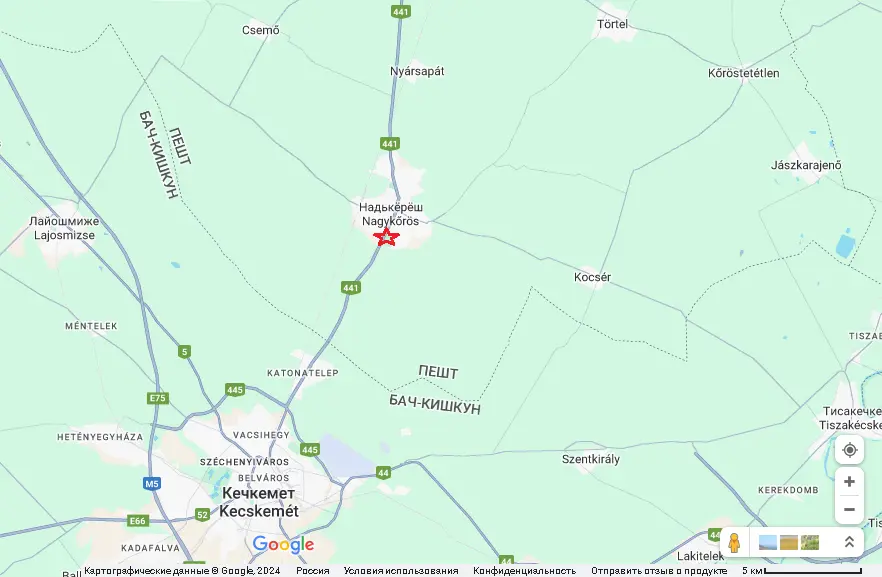The width and height of the screenshot is (882, 577).
Task: Choose the second layer thumbnail
Action: (789, 542)
